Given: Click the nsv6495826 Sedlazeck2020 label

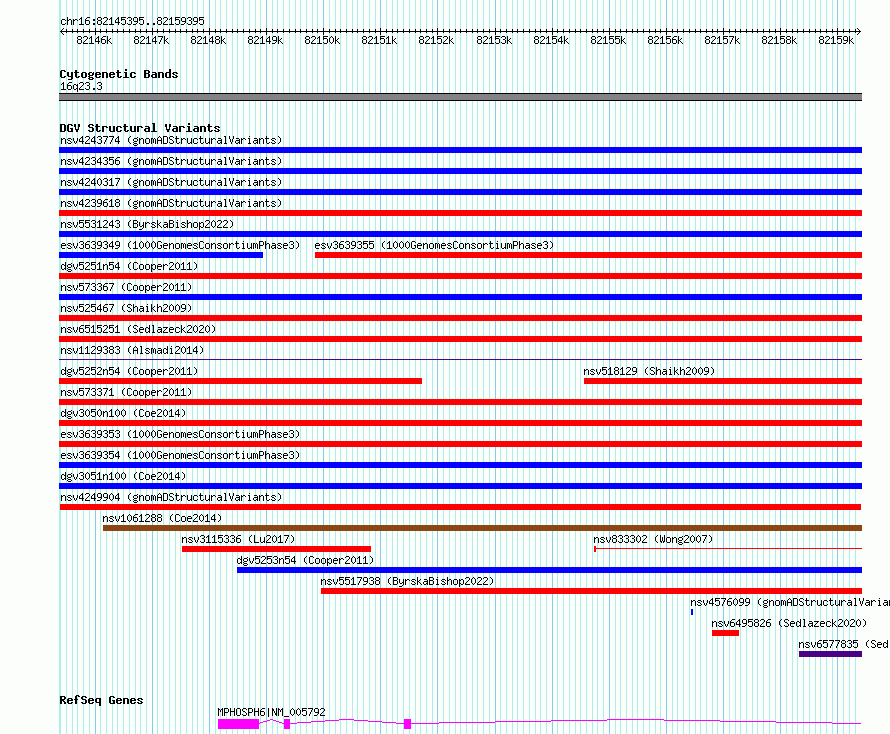Looking at the screenshot, I should (790, 623).
